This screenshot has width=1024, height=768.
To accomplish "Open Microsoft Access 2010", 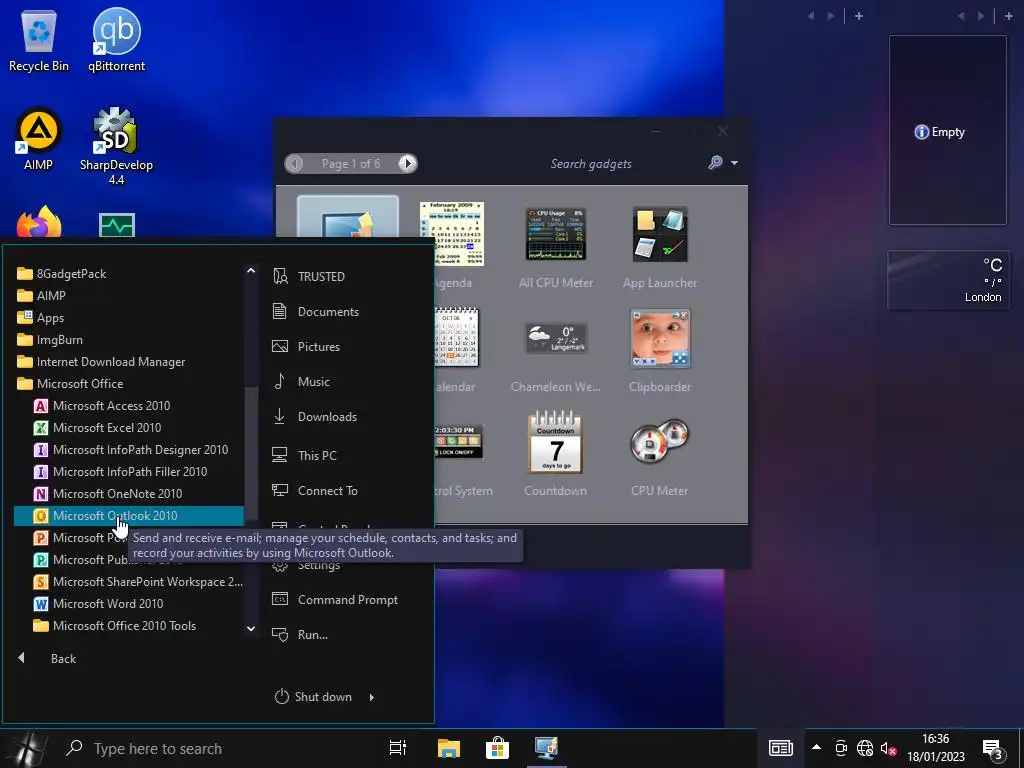I will pos(111,406).
